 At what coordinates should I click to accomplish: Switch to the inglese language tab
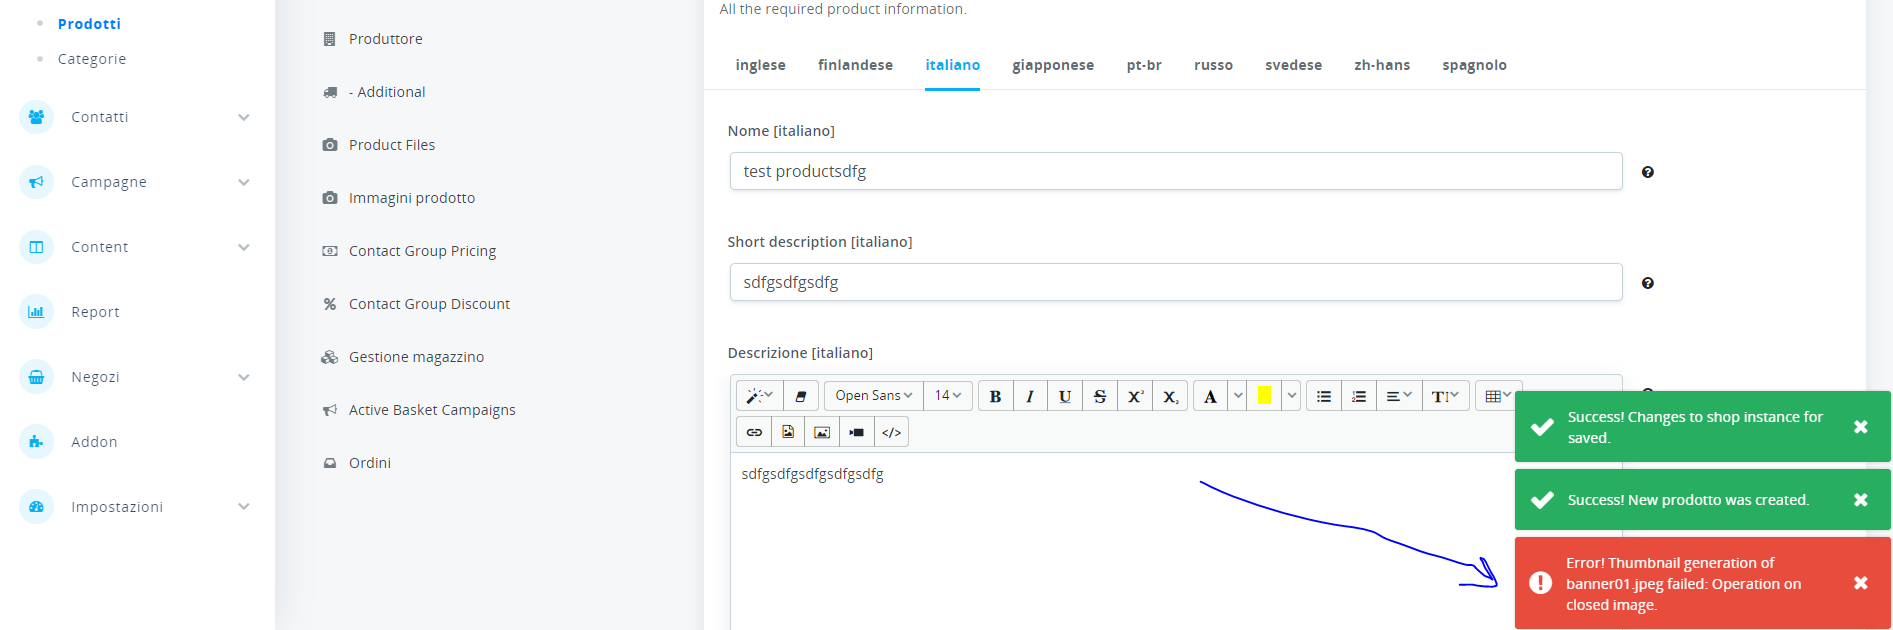click(x=760, y=65)
